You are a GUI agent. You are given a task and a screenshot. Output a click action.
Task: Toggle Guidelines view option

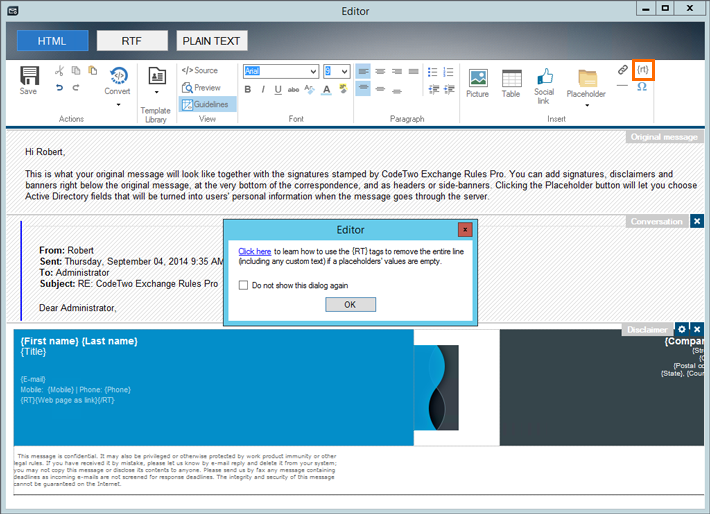point(205,104)
